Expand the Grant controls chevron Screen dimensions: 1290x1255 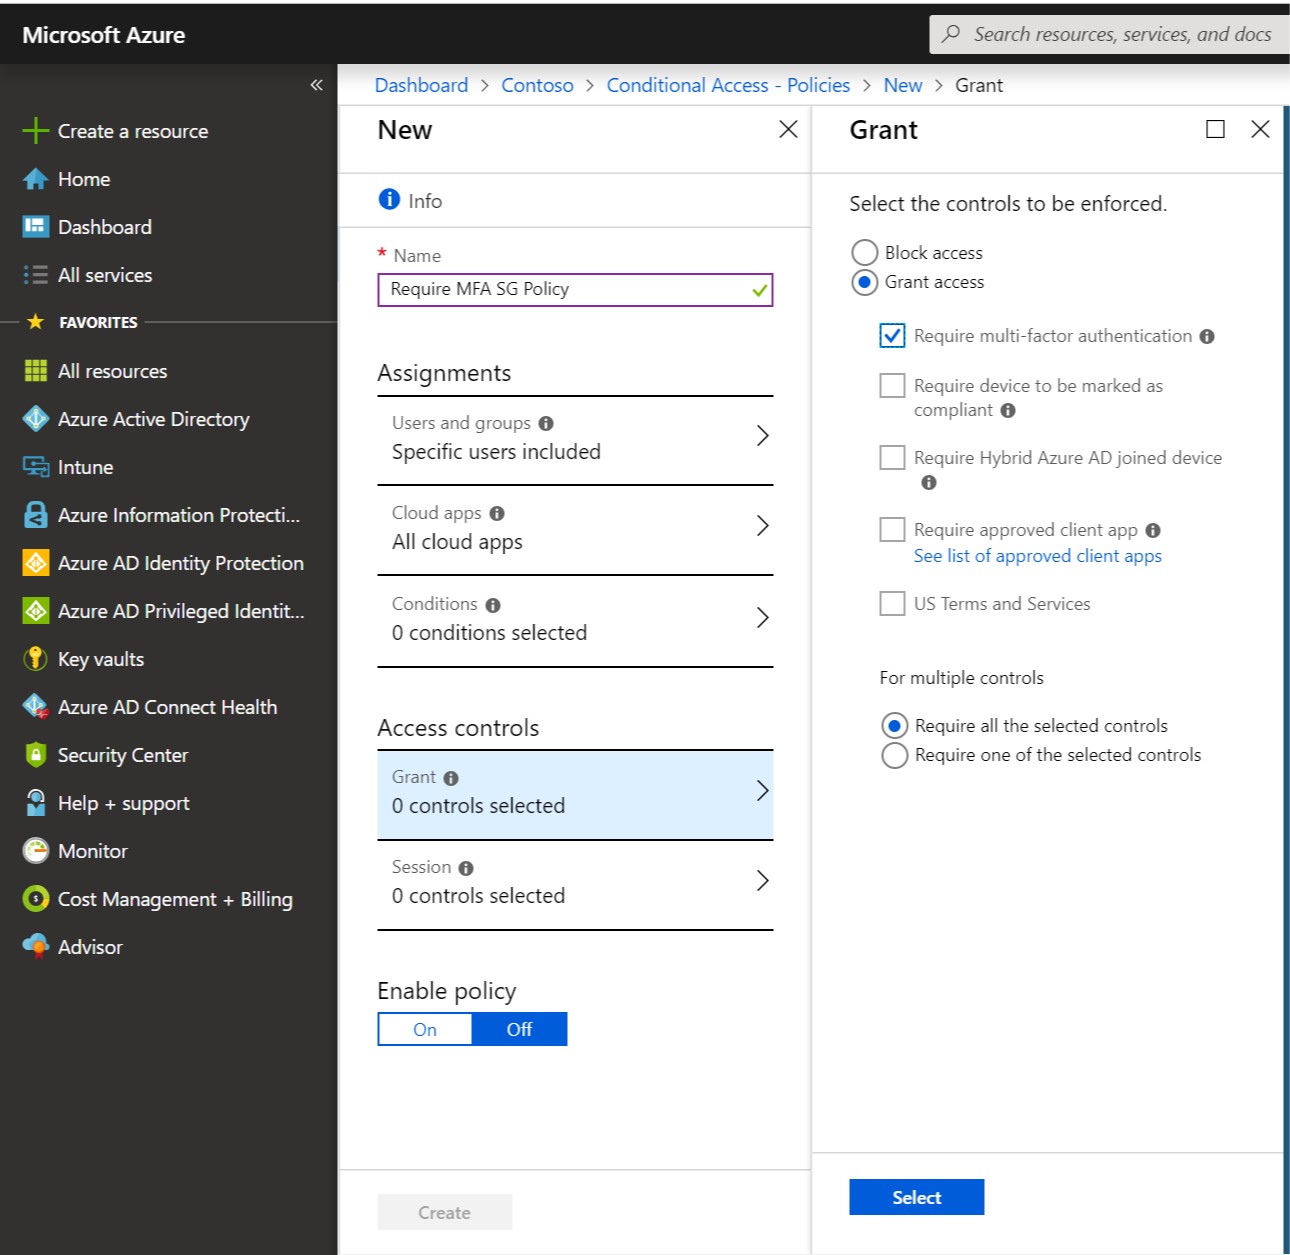(762, 791)
